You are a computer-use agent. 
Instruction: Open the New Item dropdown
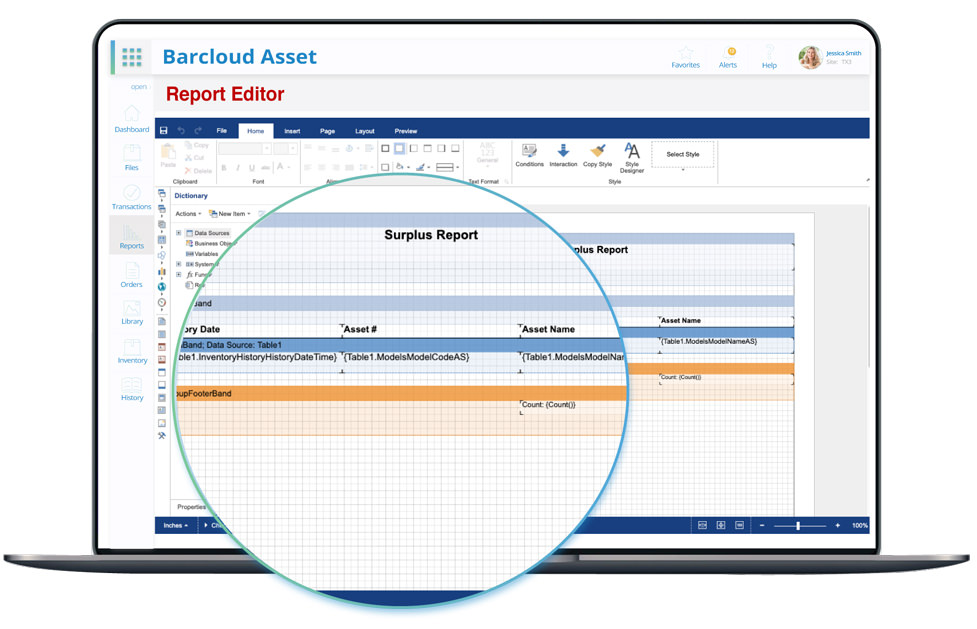click(x=230, y=214)
